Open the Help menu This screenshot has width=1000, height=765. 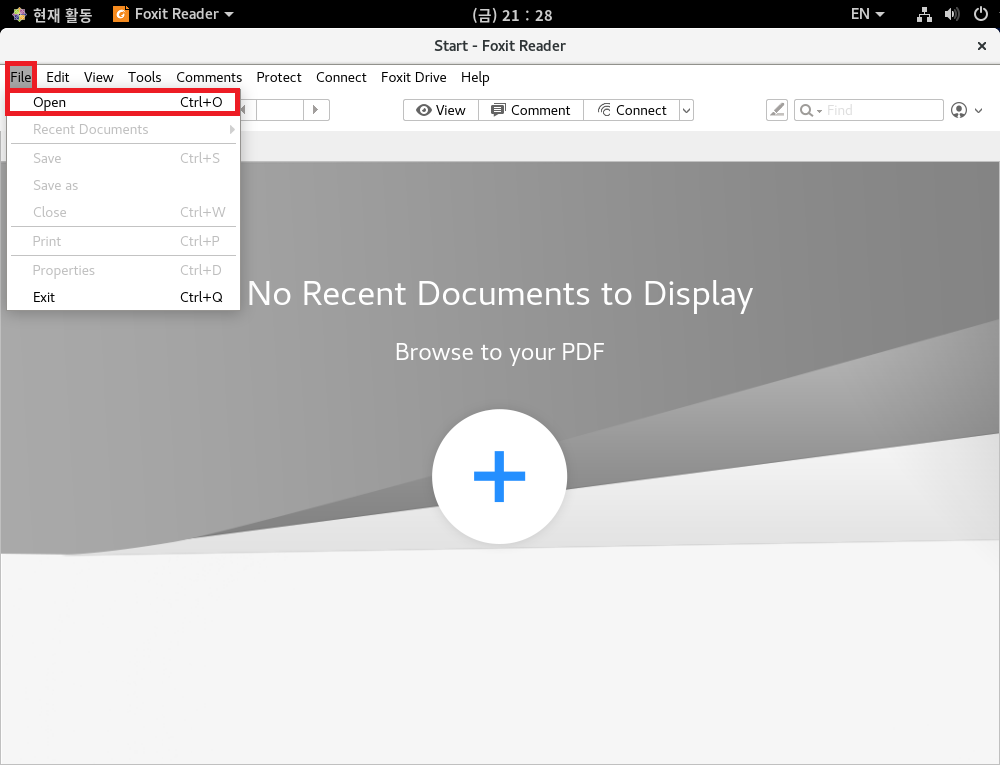(475, 77)
